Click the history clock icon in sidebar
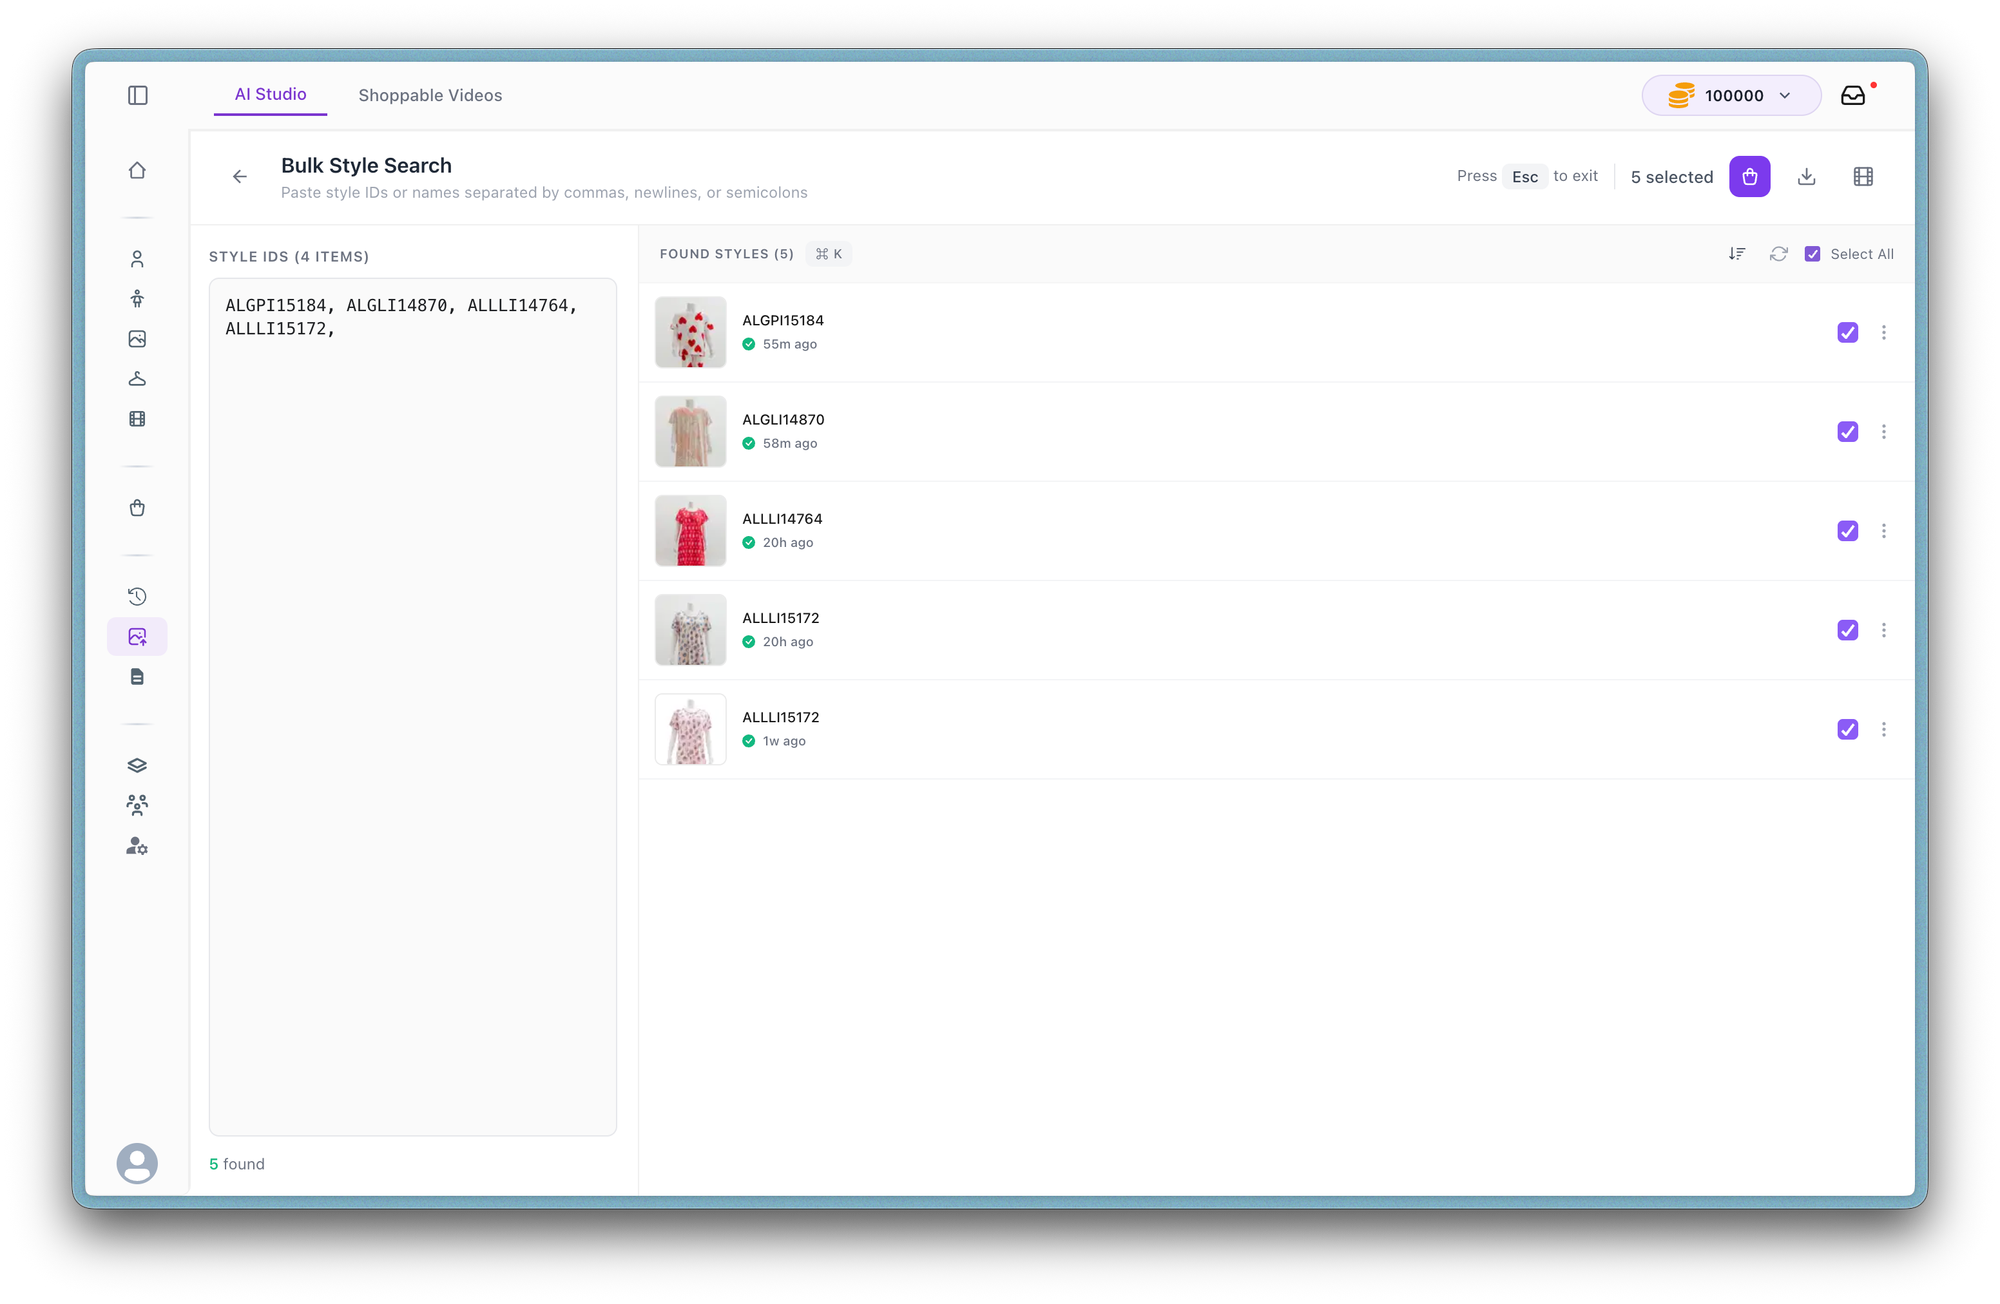 [137, 596]
